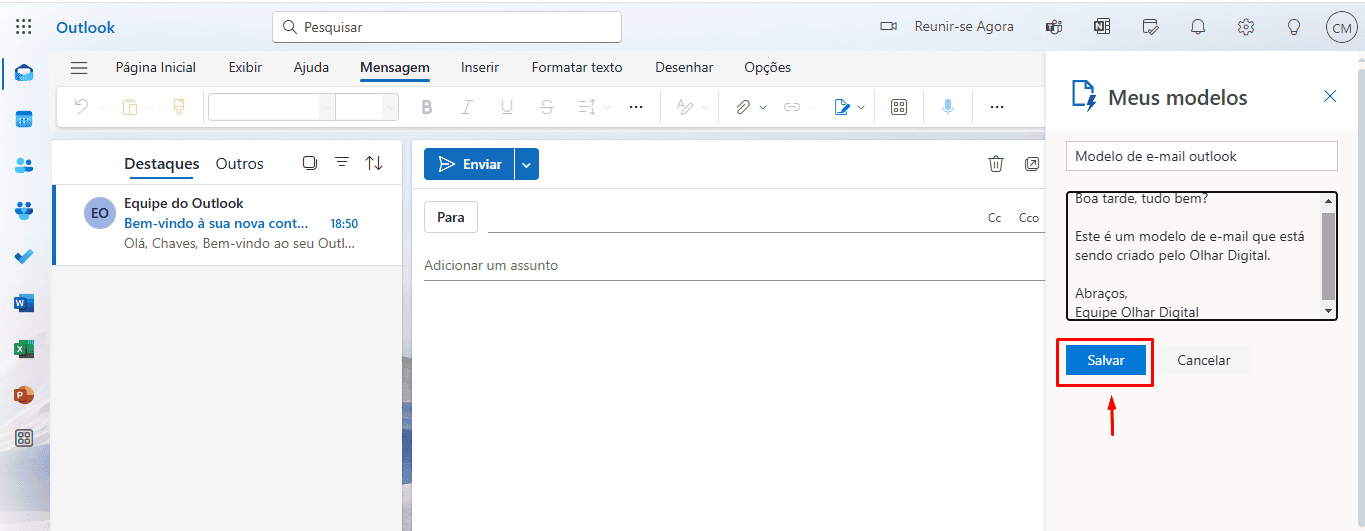Click the signature pen icon

click(842, 107)
